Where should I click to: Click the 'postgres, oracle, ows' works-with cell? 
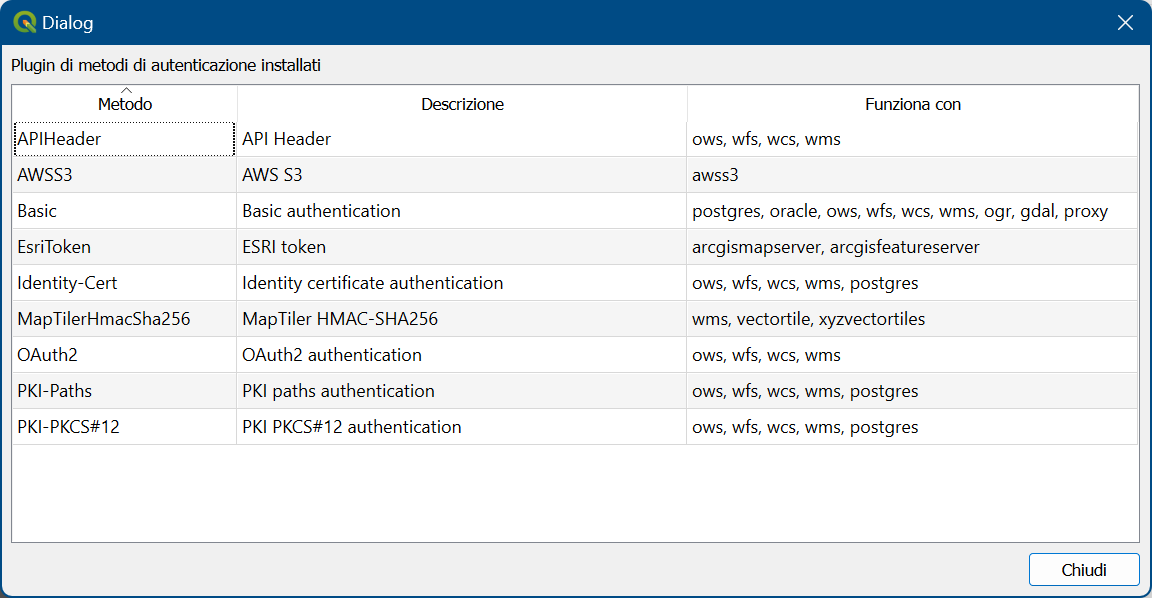[912, 211]
